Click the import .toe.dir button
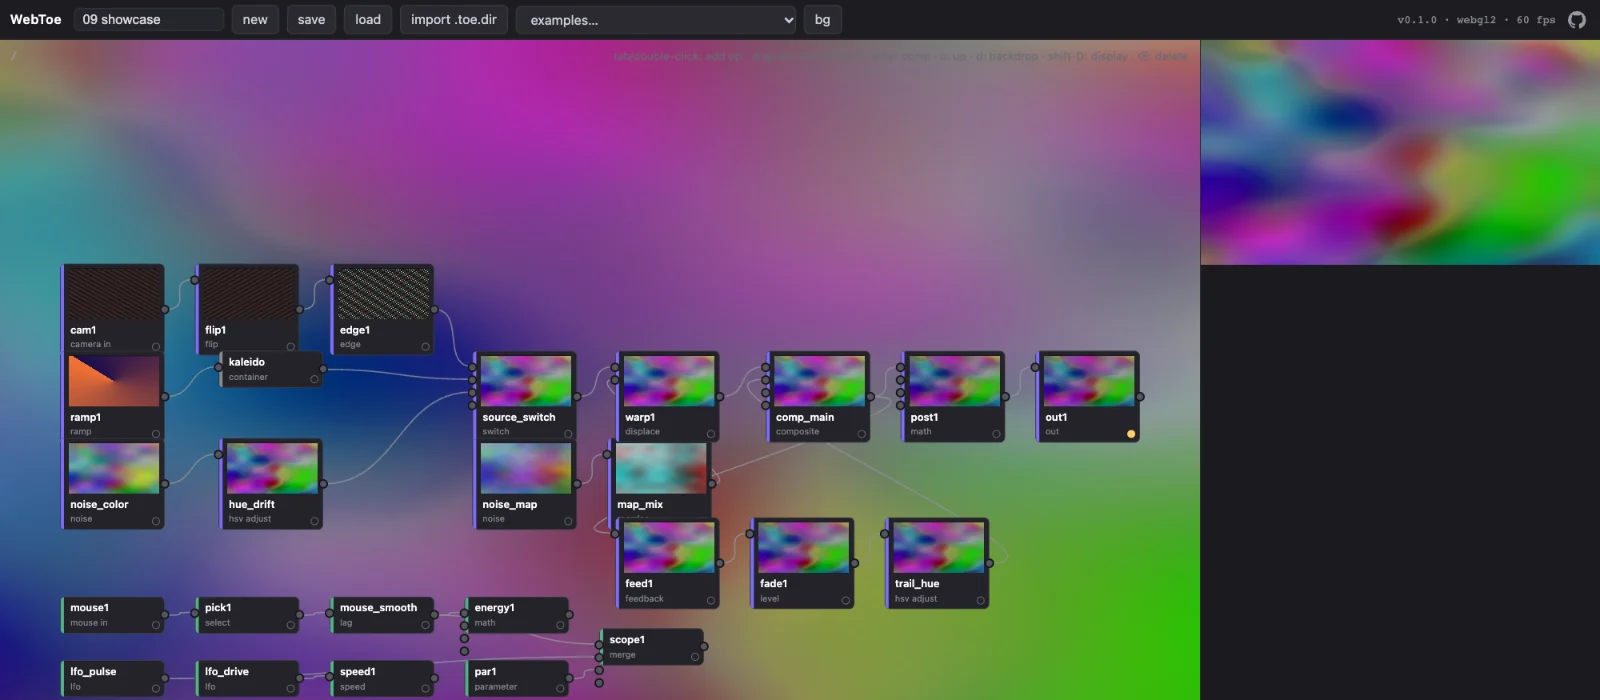 pos(454,19)
